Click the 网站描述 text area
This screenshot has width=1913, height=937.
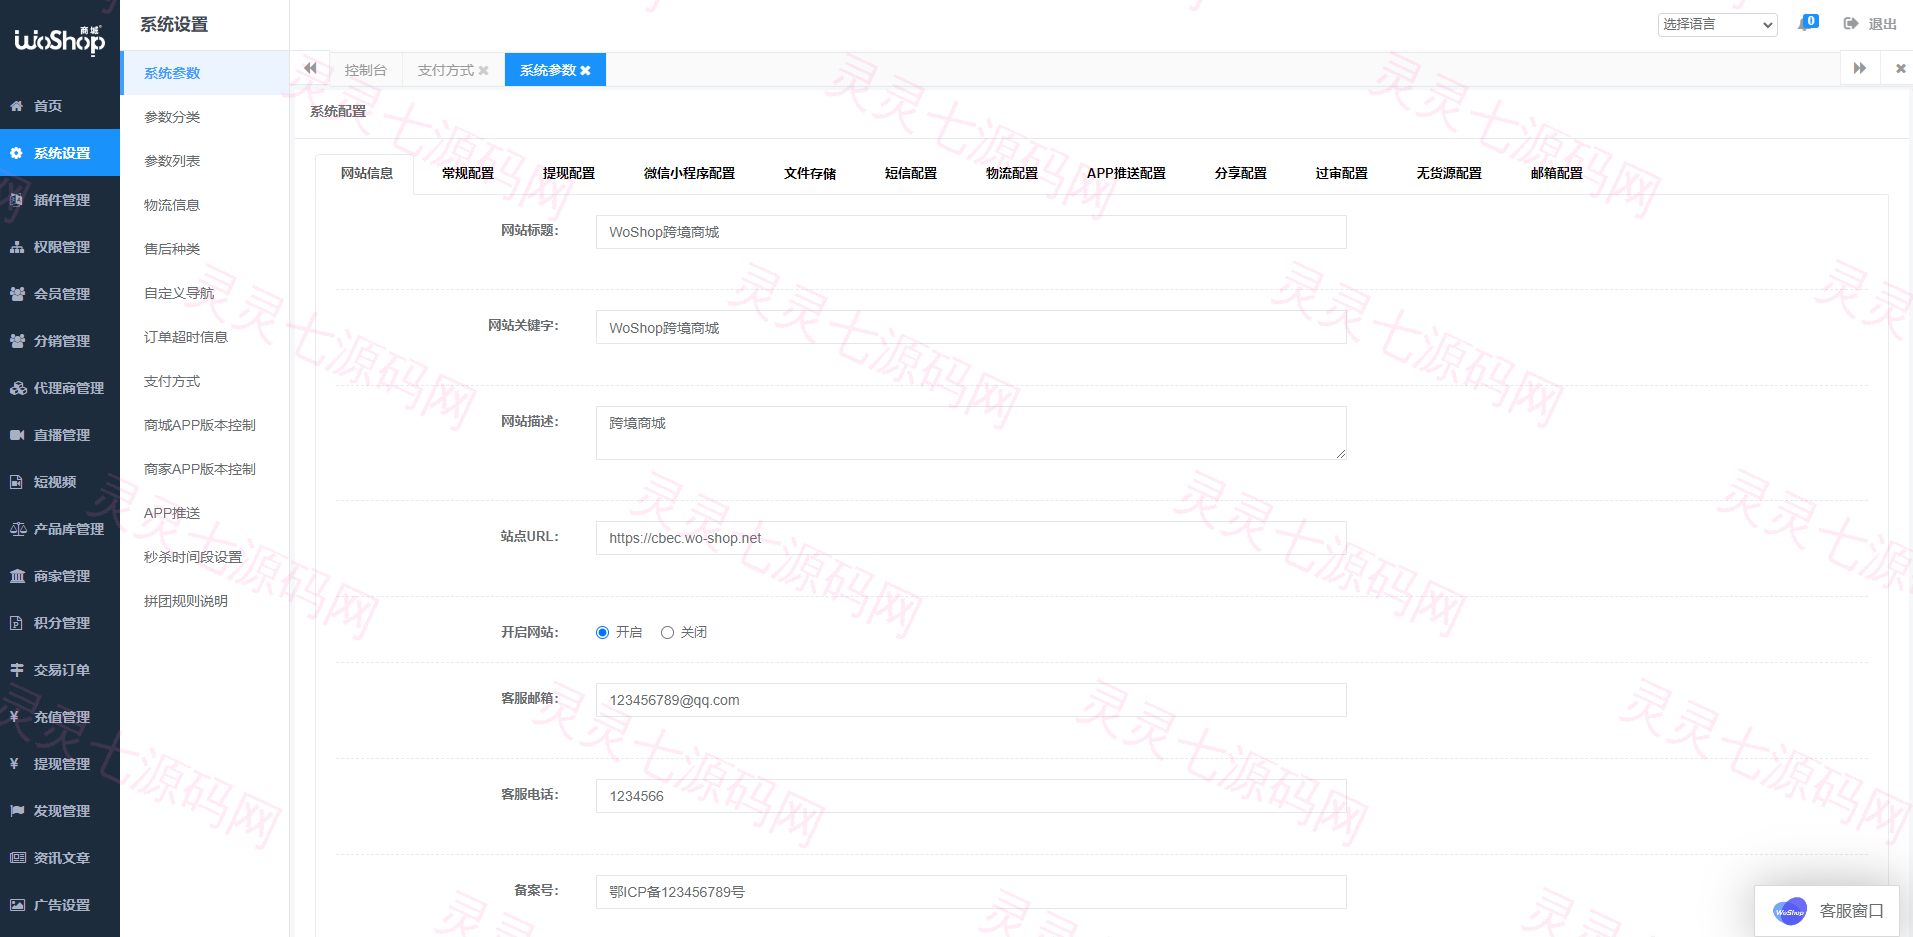pos(971,433)
